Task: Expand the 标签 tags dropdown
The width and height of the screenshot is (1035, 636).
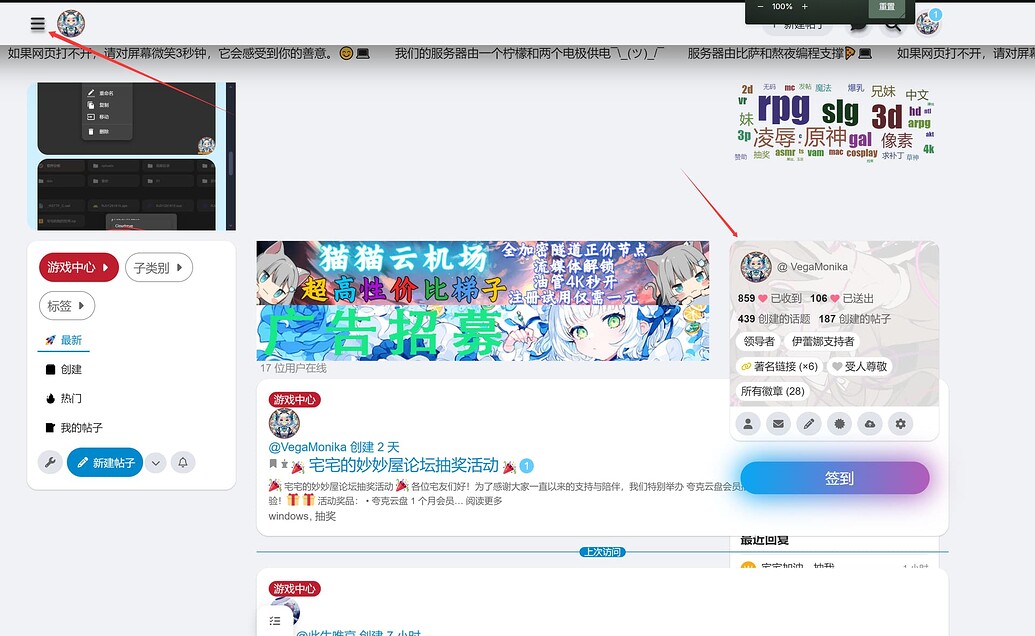Action: click(x=66, y=305)
